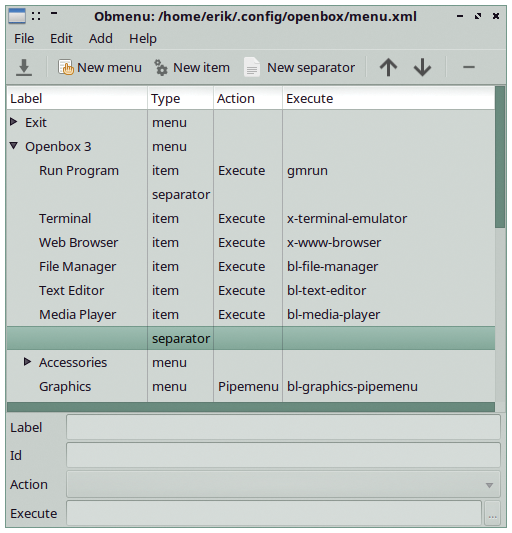
Task: Open the Add menu
Action: click(101, 38)
